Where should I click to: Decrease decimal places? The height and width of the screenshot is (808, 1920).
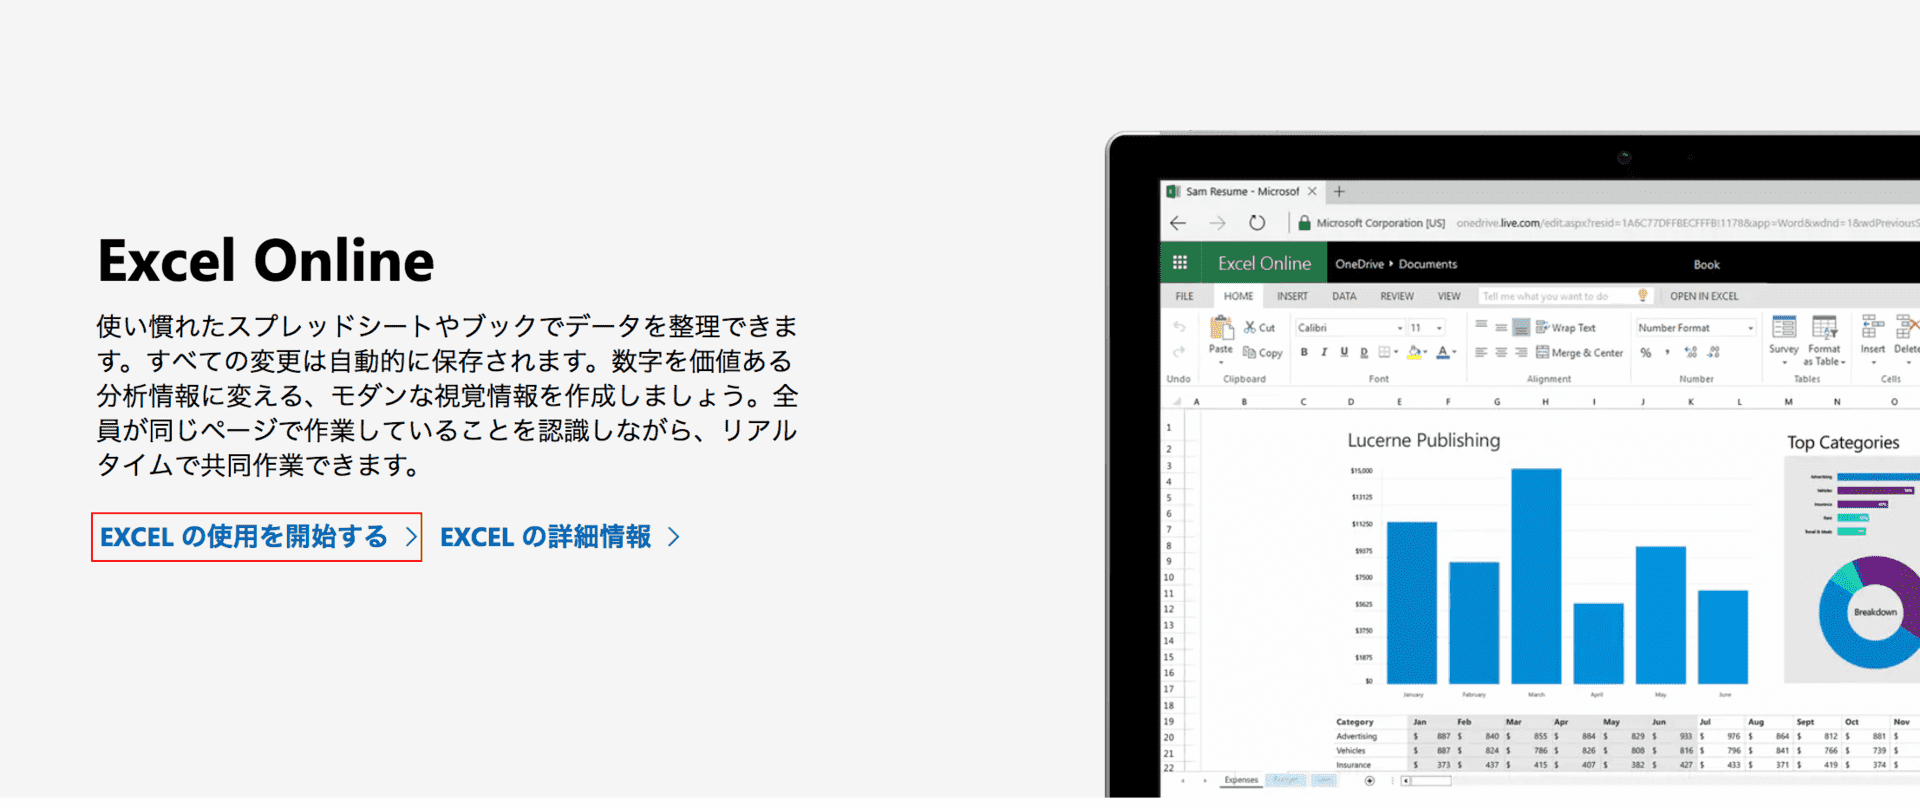click(x=1714, y=352)
